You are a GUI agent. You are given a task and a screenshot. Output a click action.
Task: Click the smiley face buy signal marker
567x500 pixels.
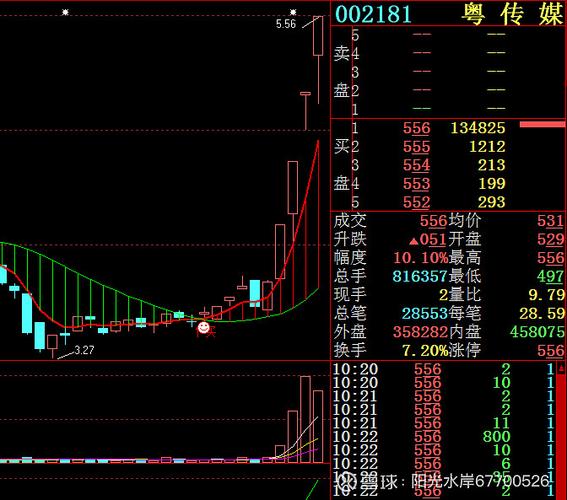[204, 328]
